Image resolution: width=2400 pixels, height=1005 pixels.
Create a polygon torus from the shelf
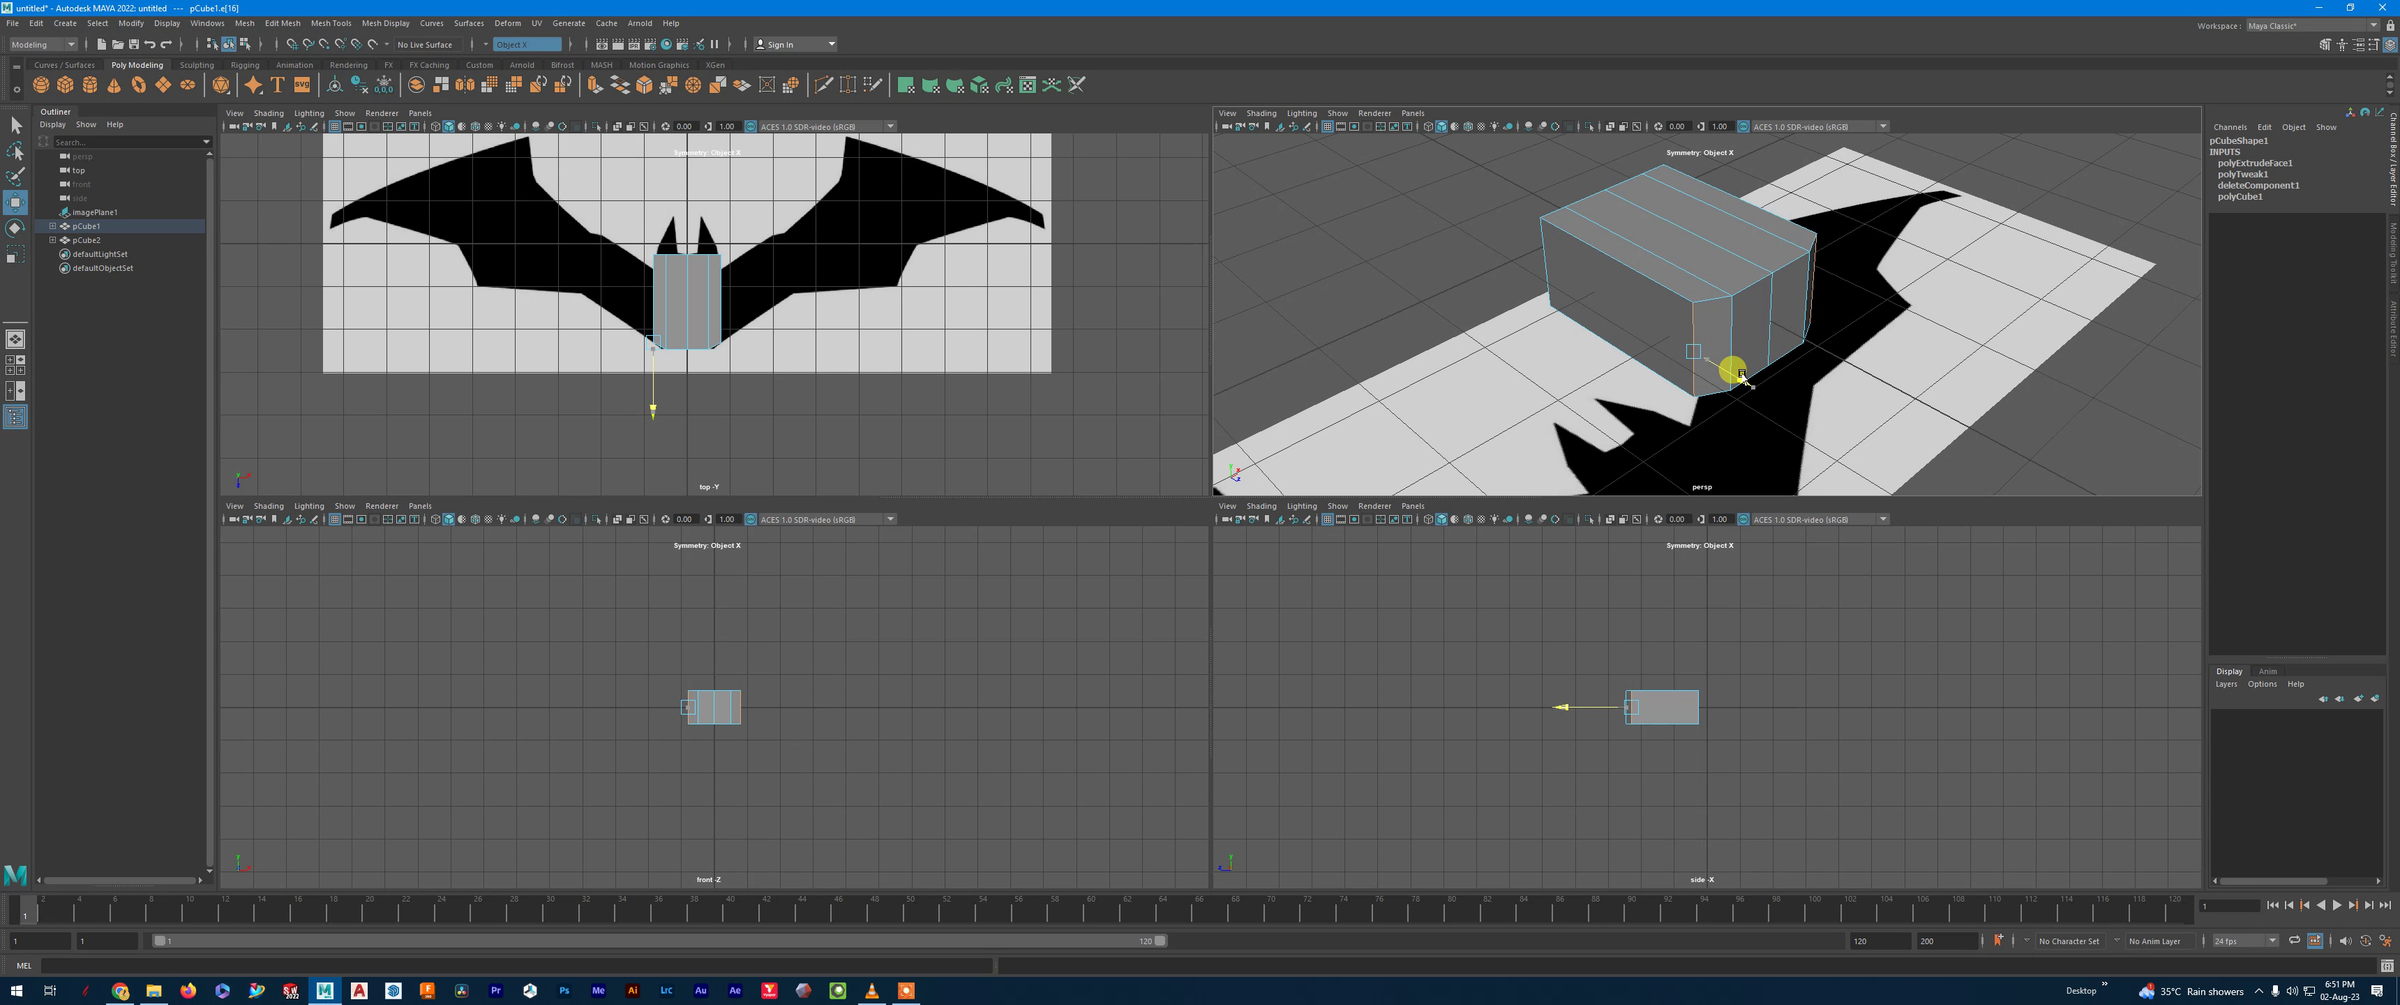click(x=137, y=85)
